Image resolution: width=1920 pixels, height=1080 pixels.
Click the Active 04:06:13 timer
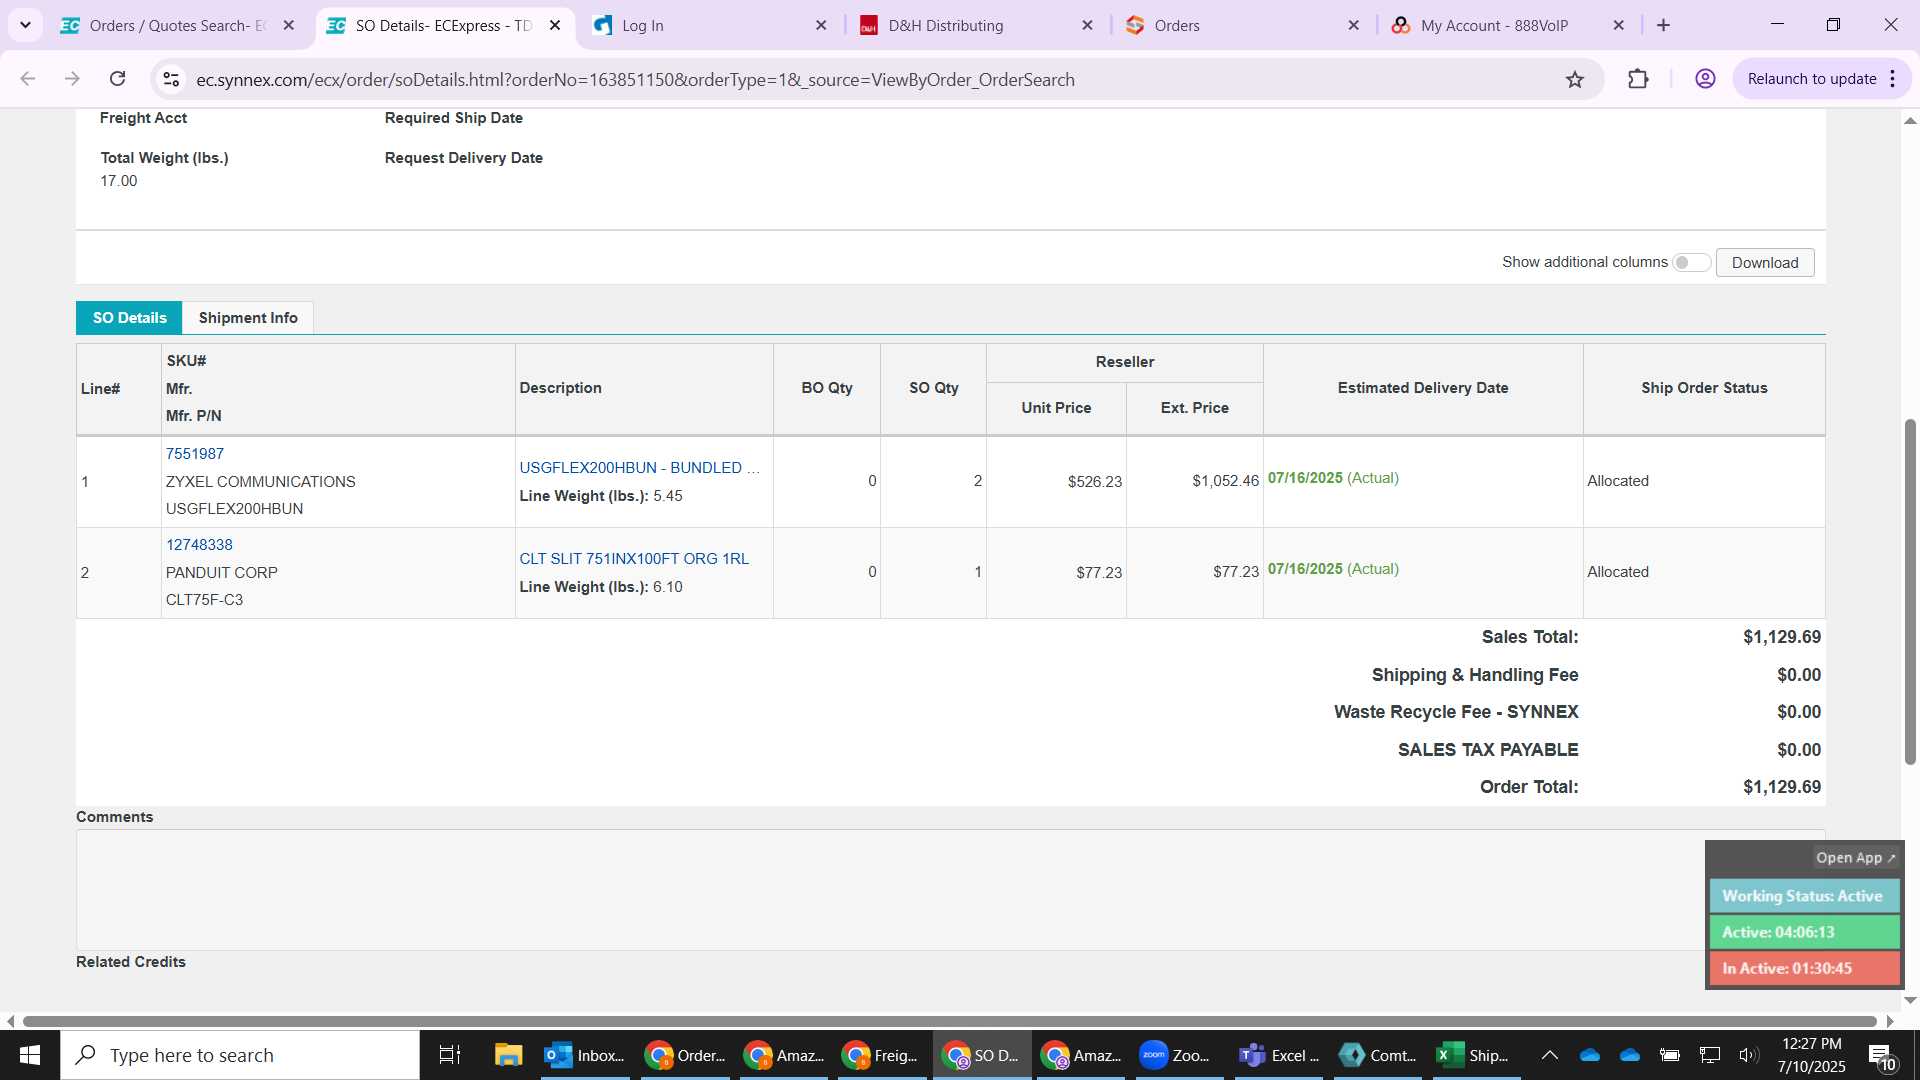pos(1804,932)
